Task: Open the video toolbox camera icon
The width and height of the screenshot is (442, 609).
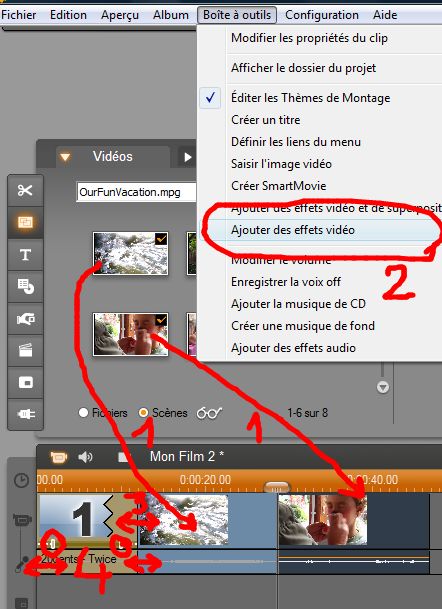Action: pos(58,457)
